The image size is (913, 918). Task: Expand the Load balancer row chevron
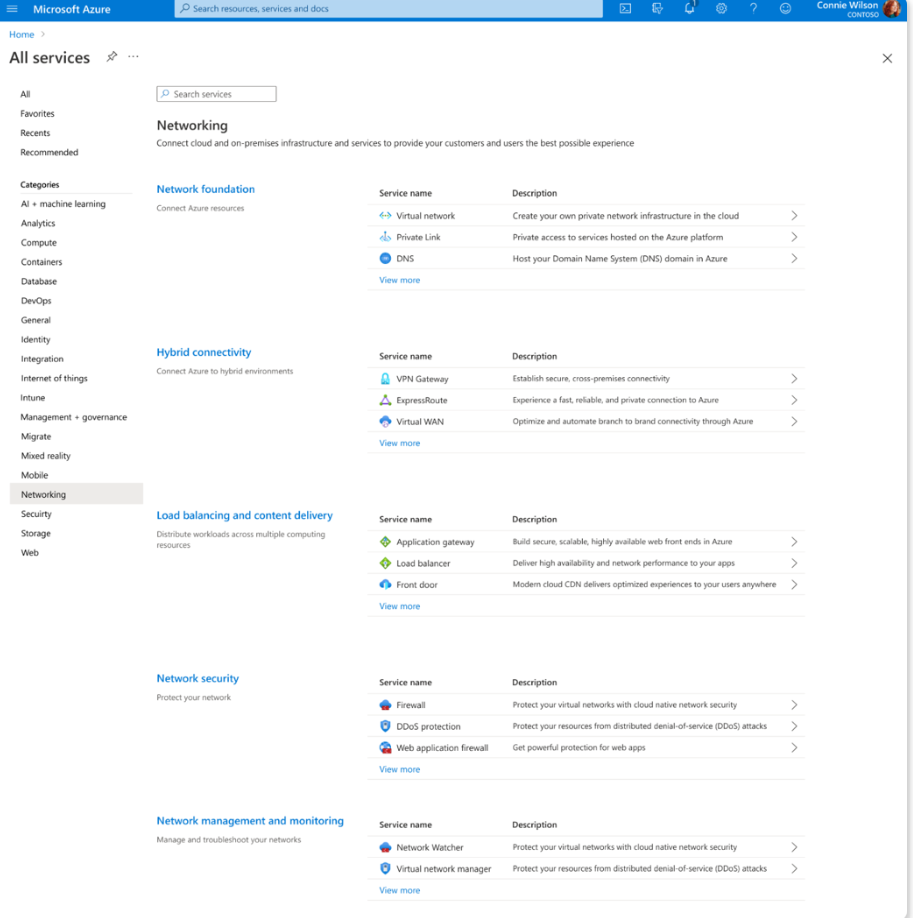[794, 563]
